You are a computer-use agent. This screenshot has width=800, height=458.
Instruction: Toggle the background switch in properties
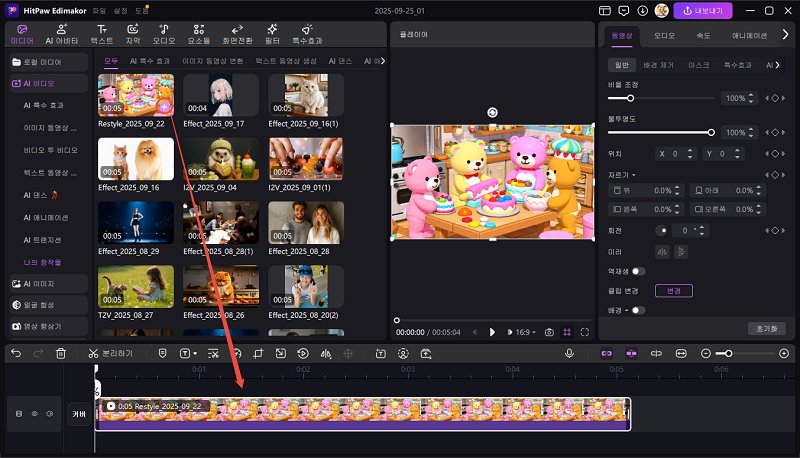[x=638, y=310]
